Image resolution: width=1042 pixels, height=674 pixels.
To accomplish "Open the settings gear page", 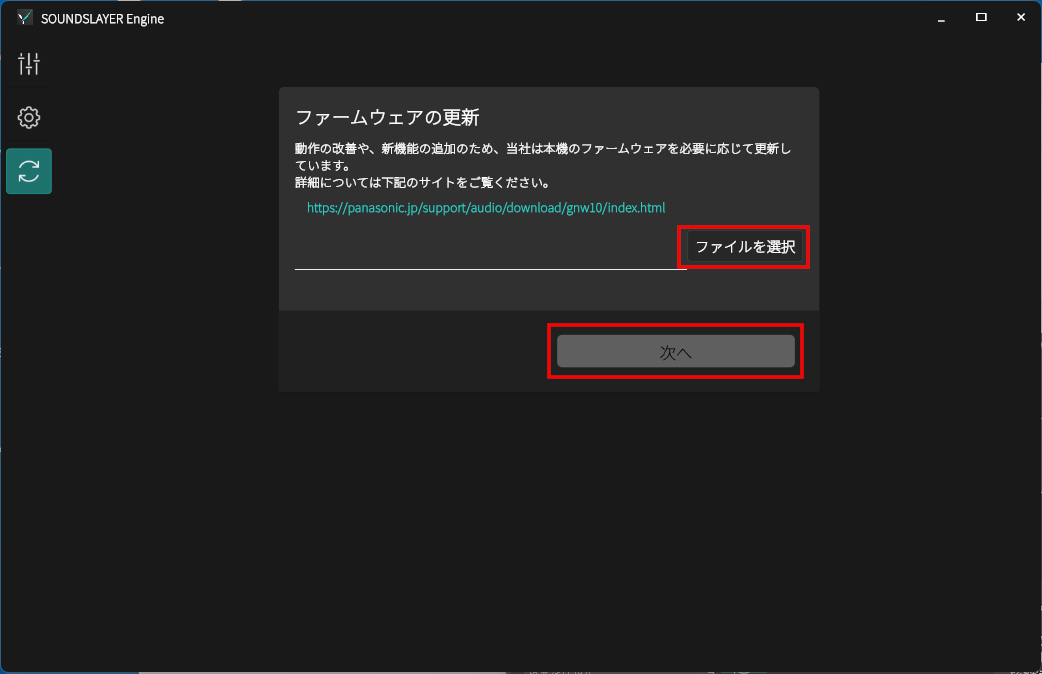I will 29,118.
